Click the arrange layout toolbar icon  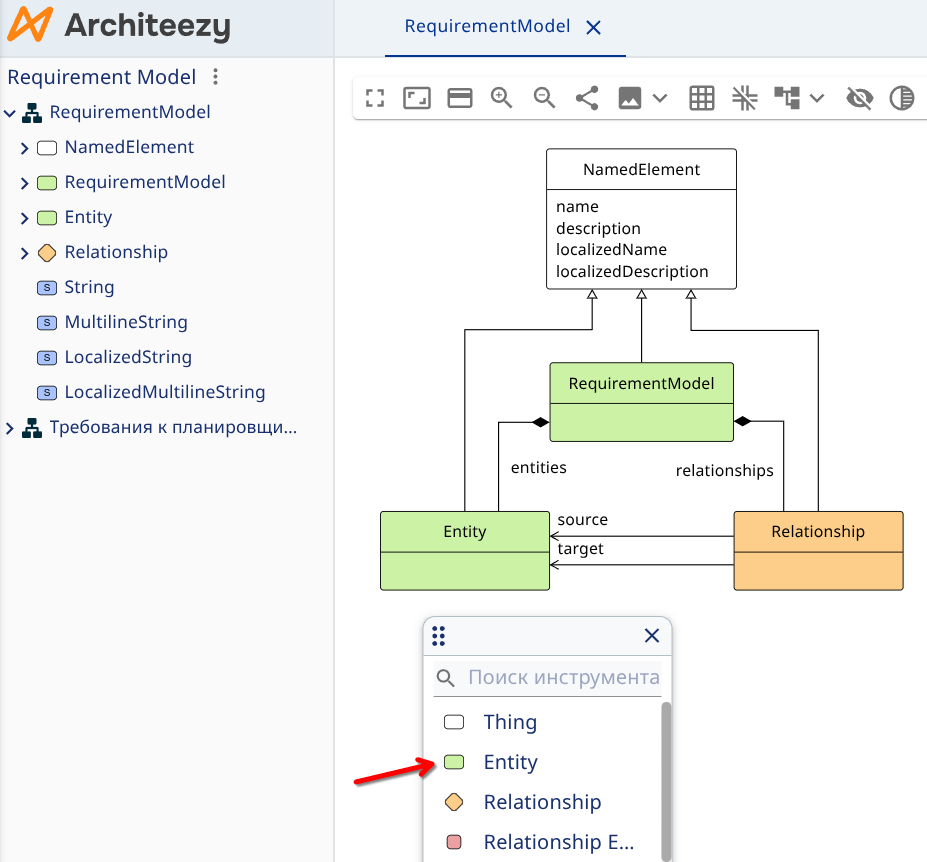[x=788, y=98]
